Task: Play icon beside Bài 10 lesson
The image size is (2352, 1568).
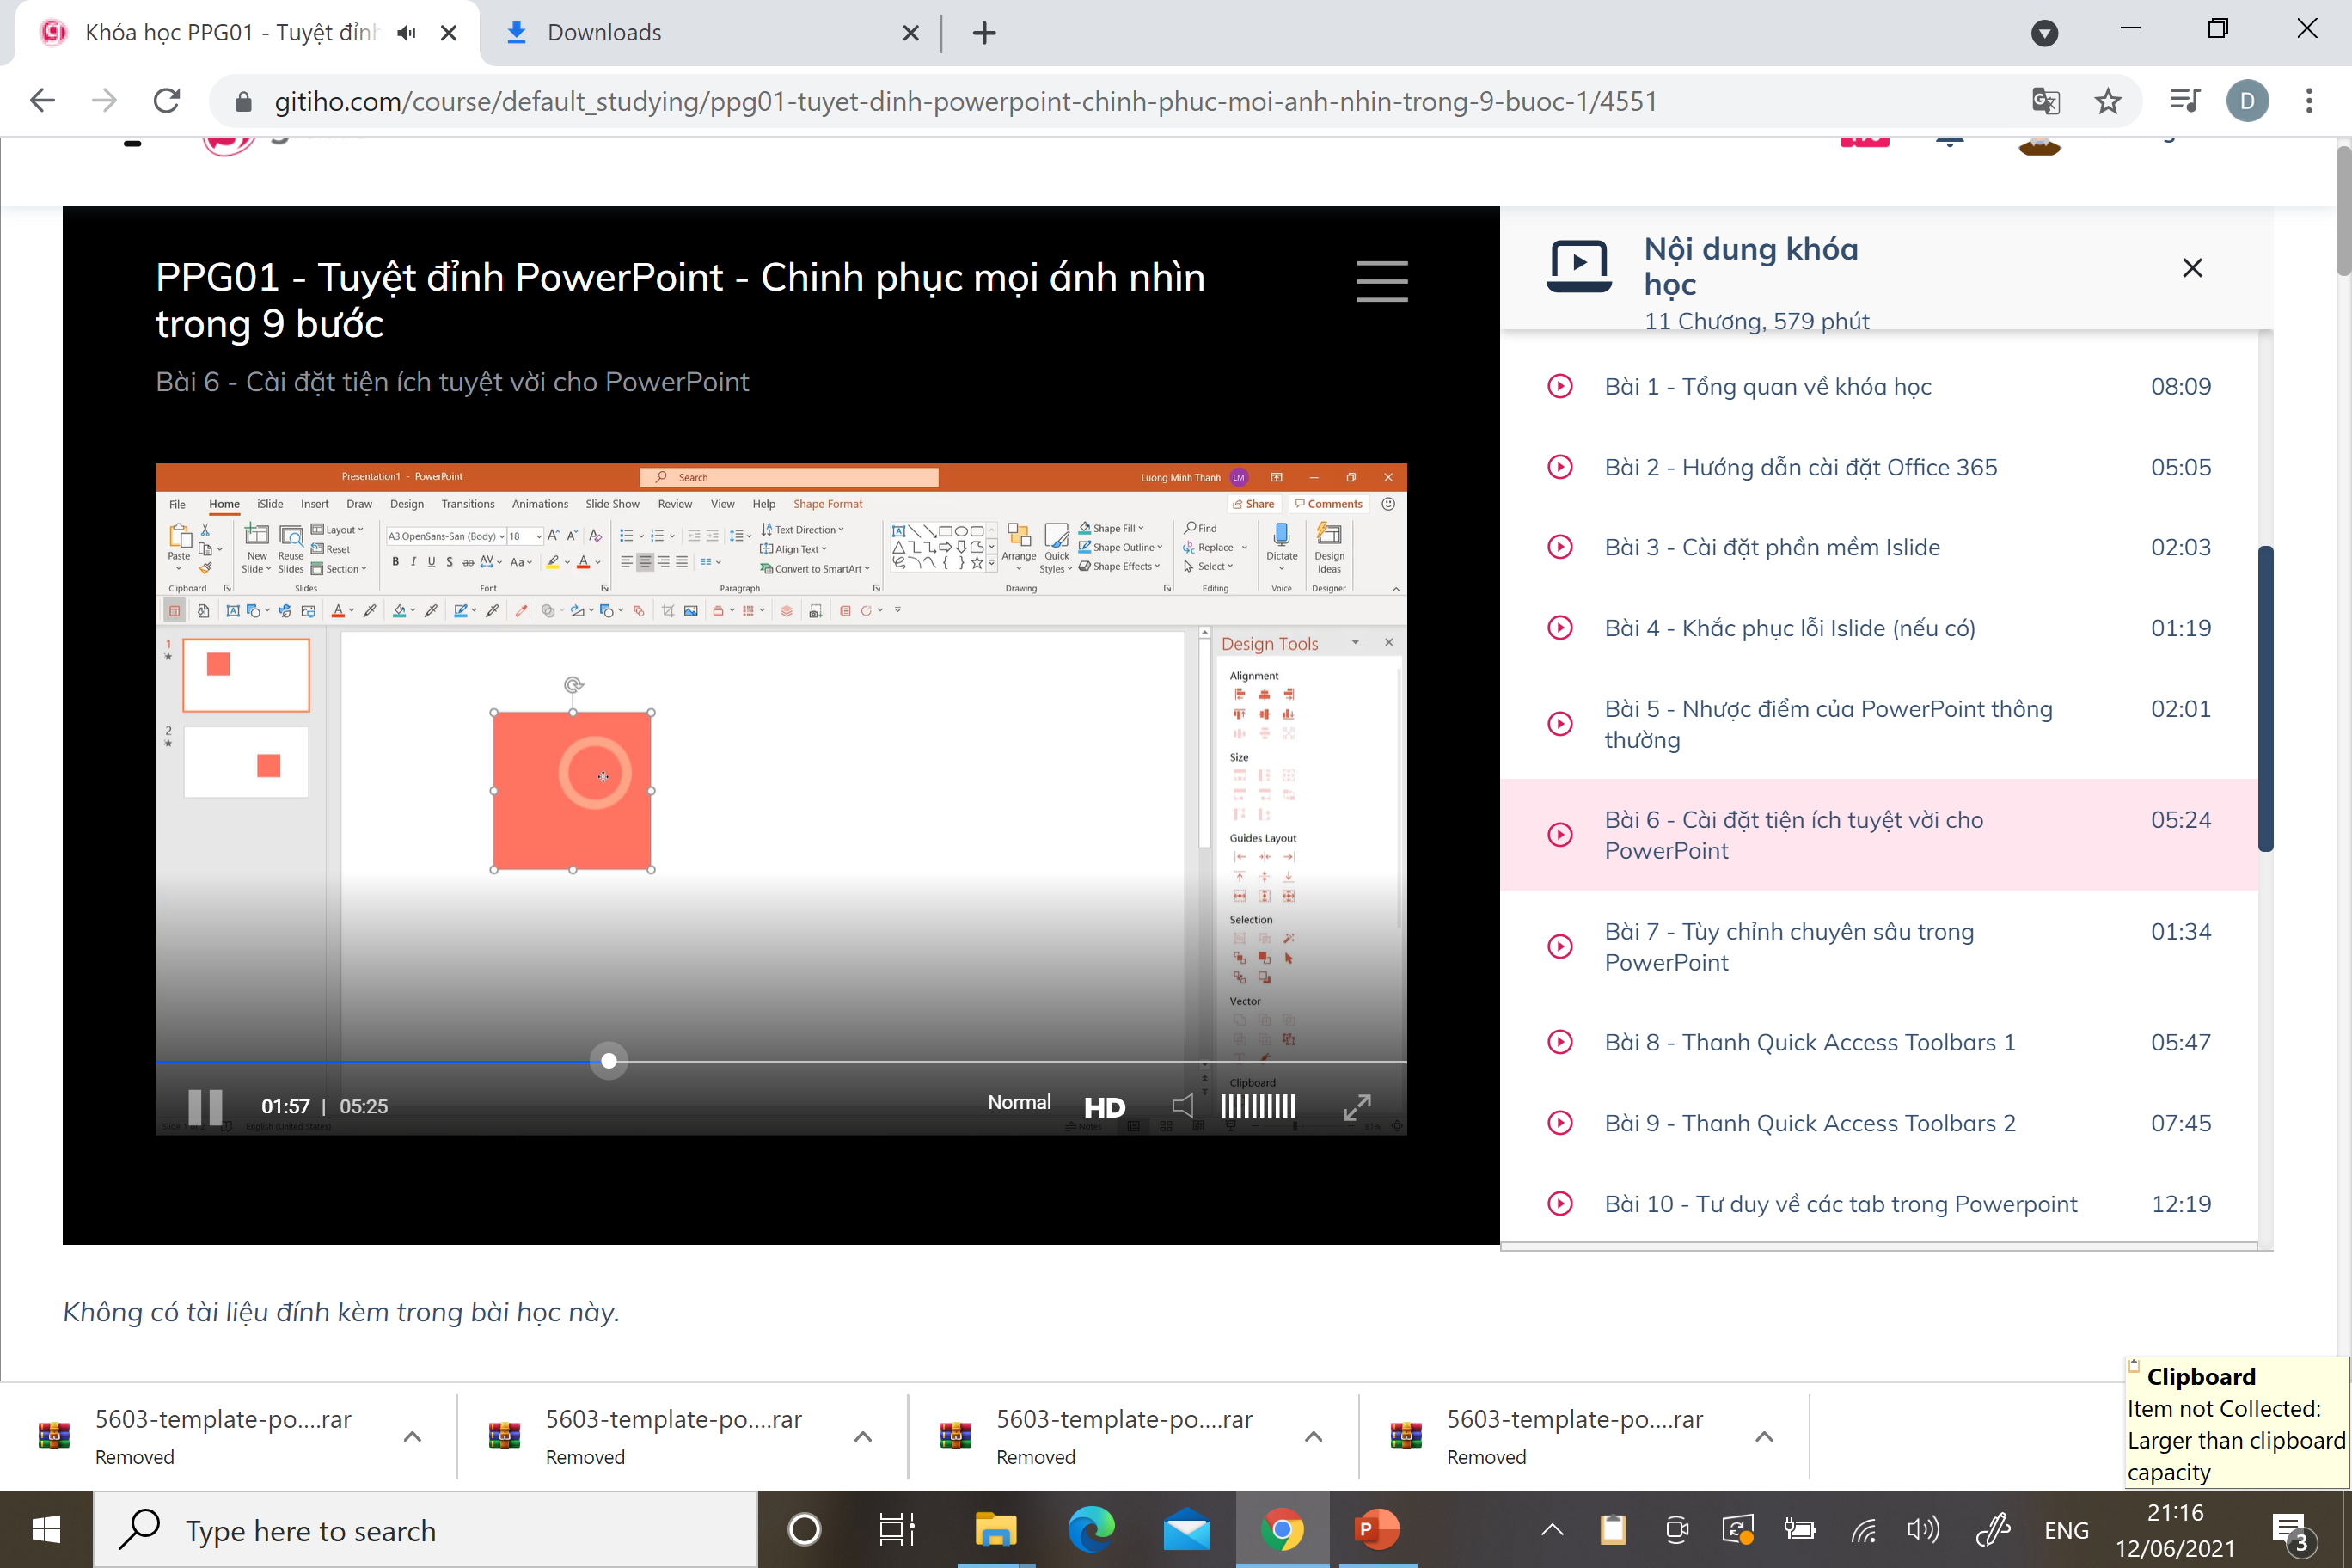Action: tap(1560, 1203)
